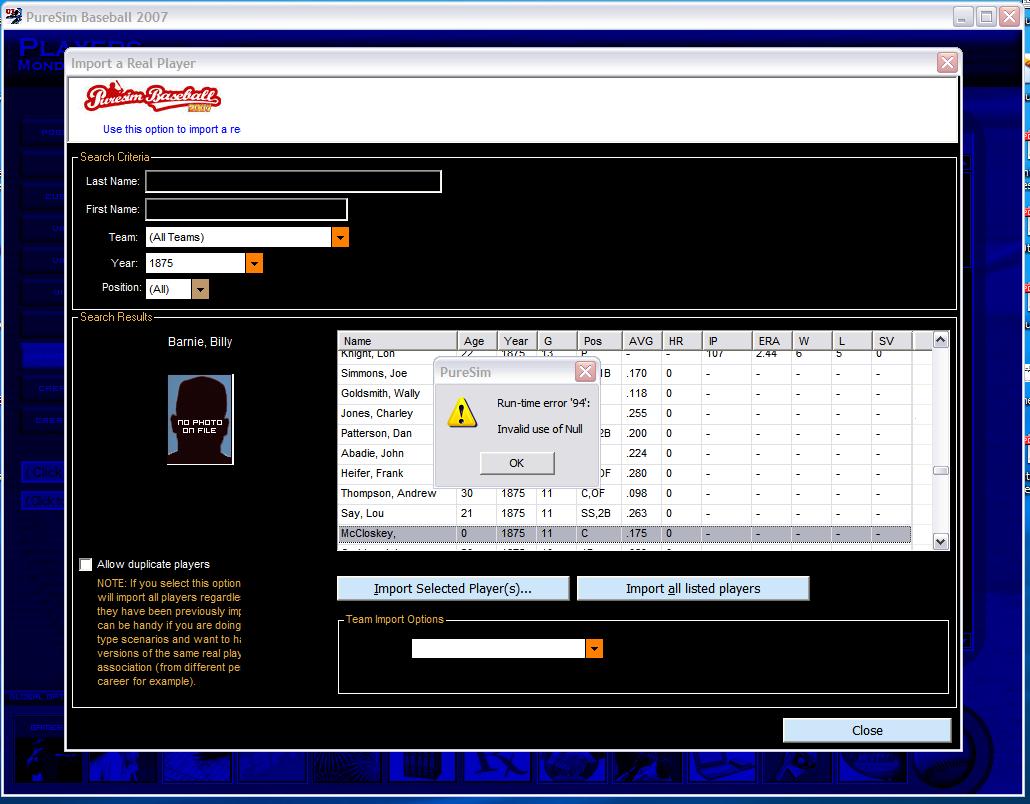Open the Year dropdown arrow
This screenshot has width=1030, height=804.
[x=254, y=263]
